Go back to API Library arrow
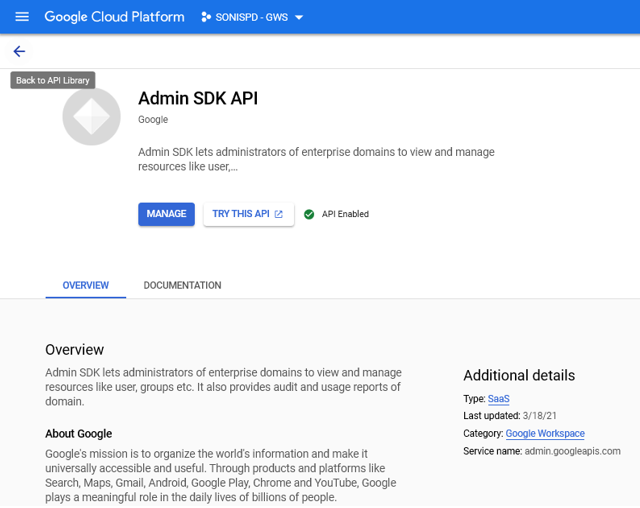Screen dimensions: 640x508 19,51
